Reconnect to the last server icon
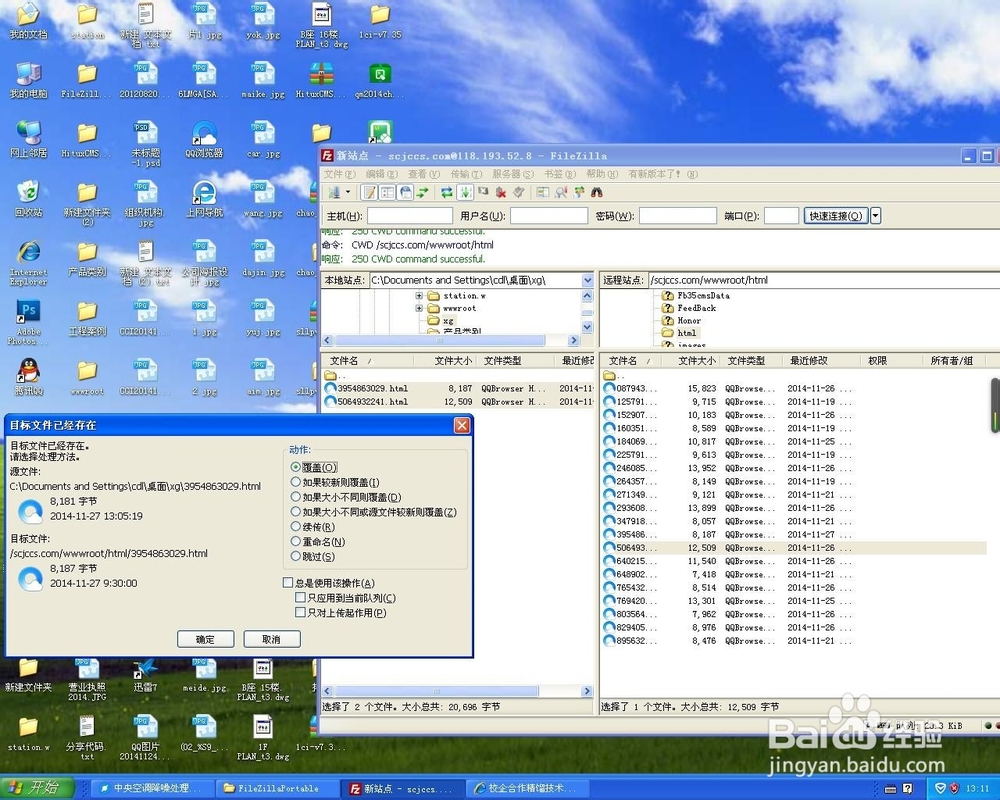The image size is (1000, 800). (x=519, y=192)
